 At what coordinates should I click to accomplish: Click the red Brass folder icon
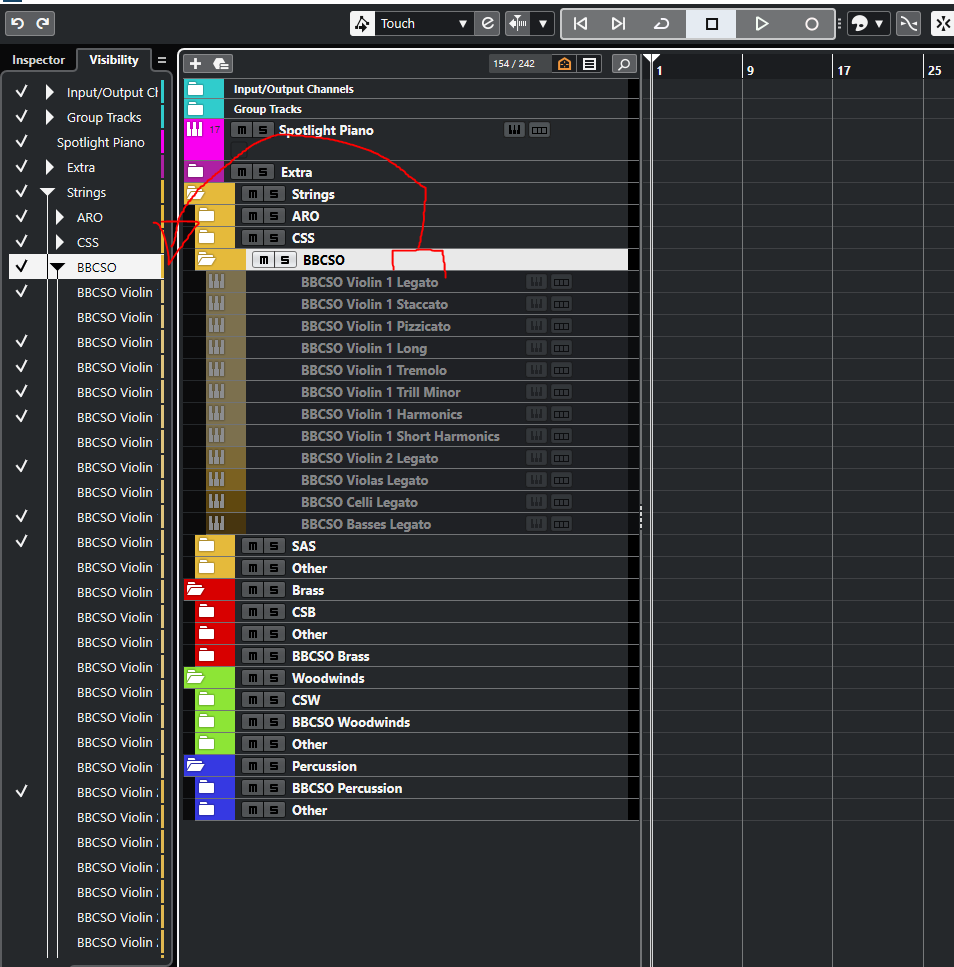coord(195,590)
